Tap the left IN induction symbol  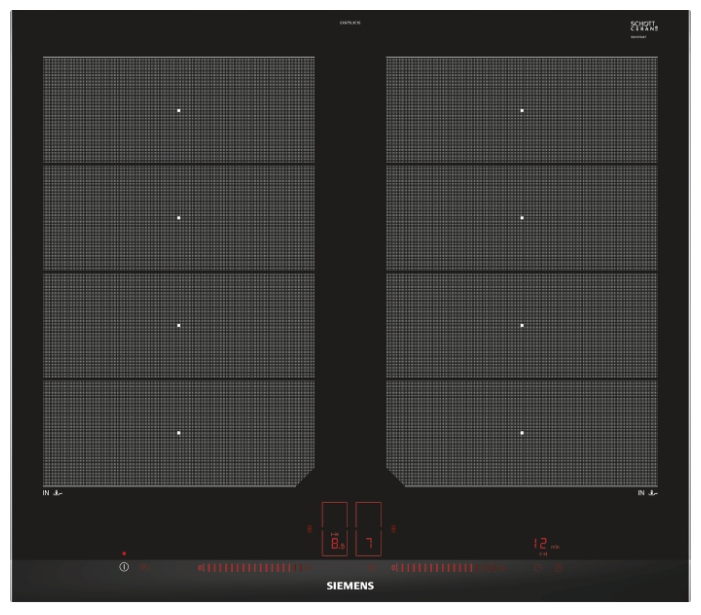coord(54,493)
